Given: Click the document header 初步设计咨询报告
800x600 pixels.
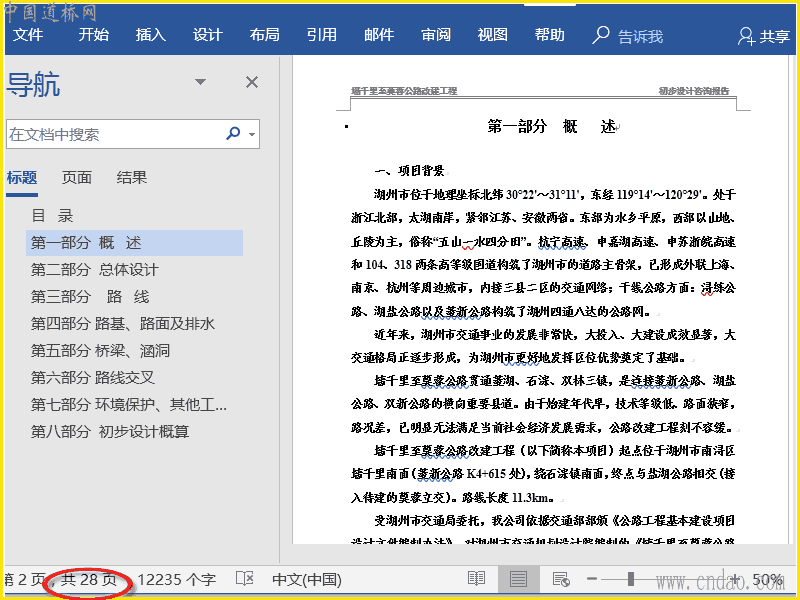Looking at the screenshot, I should (x=694, y=91).
